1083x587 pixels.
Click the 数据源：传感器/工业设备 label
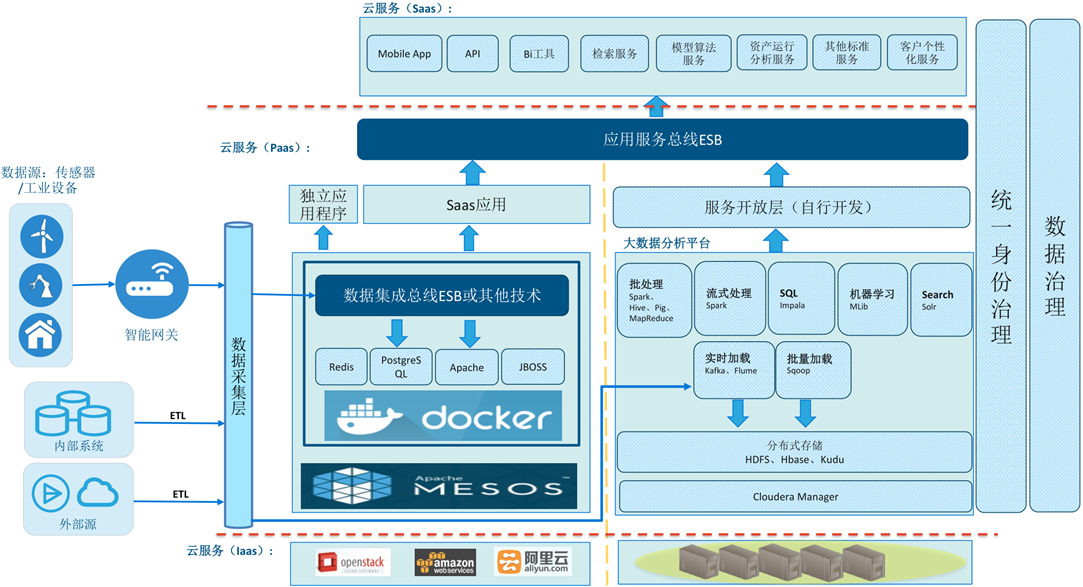48,180
